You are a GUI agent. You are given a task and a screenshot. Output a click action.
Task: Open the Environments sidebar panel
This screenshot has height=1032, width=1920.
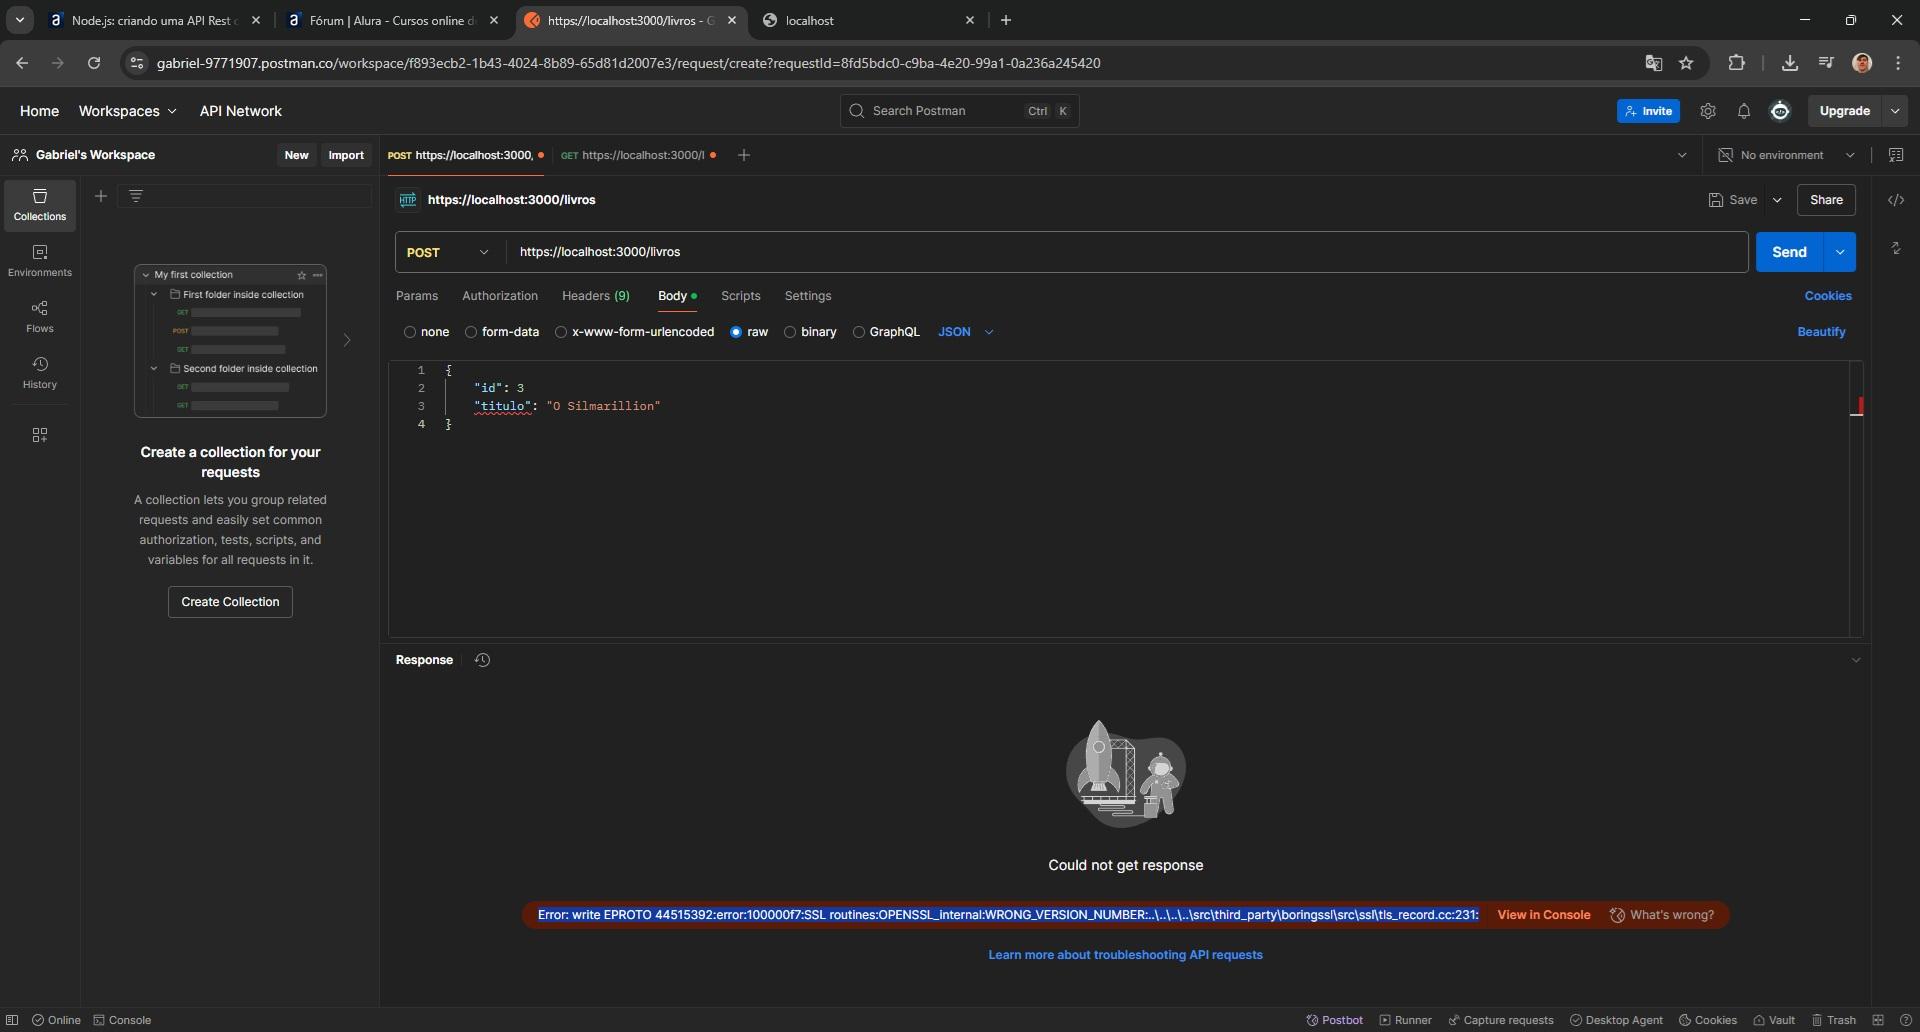pos(40,261)
